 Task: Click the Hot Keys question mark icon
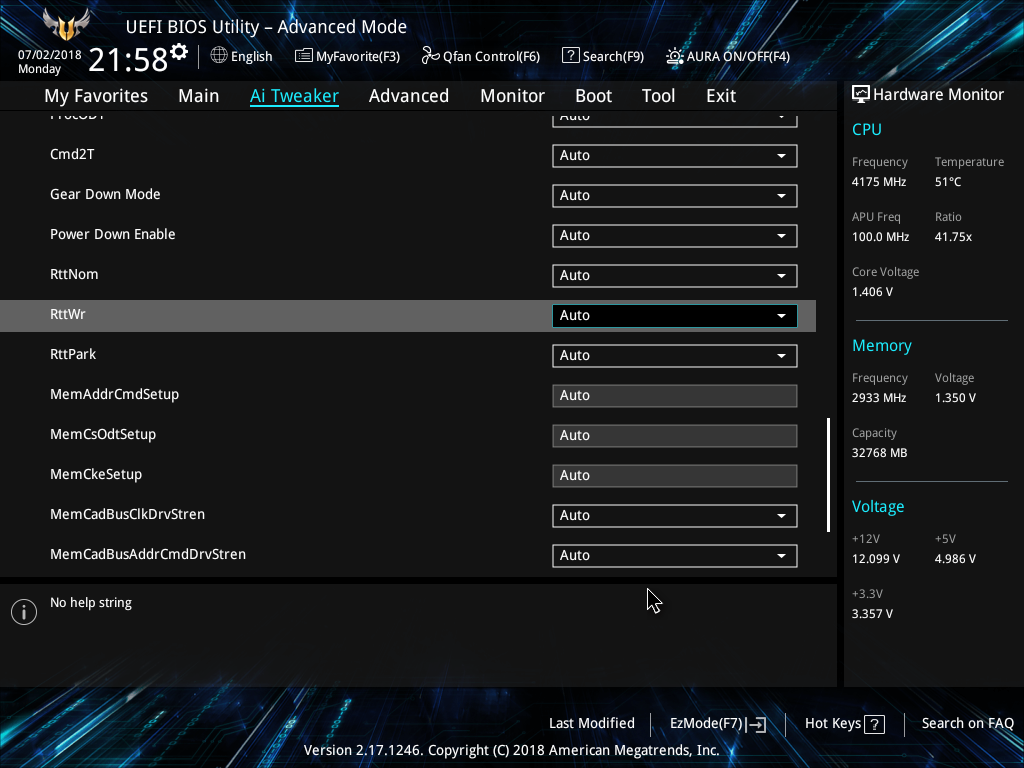click(874, 724)
